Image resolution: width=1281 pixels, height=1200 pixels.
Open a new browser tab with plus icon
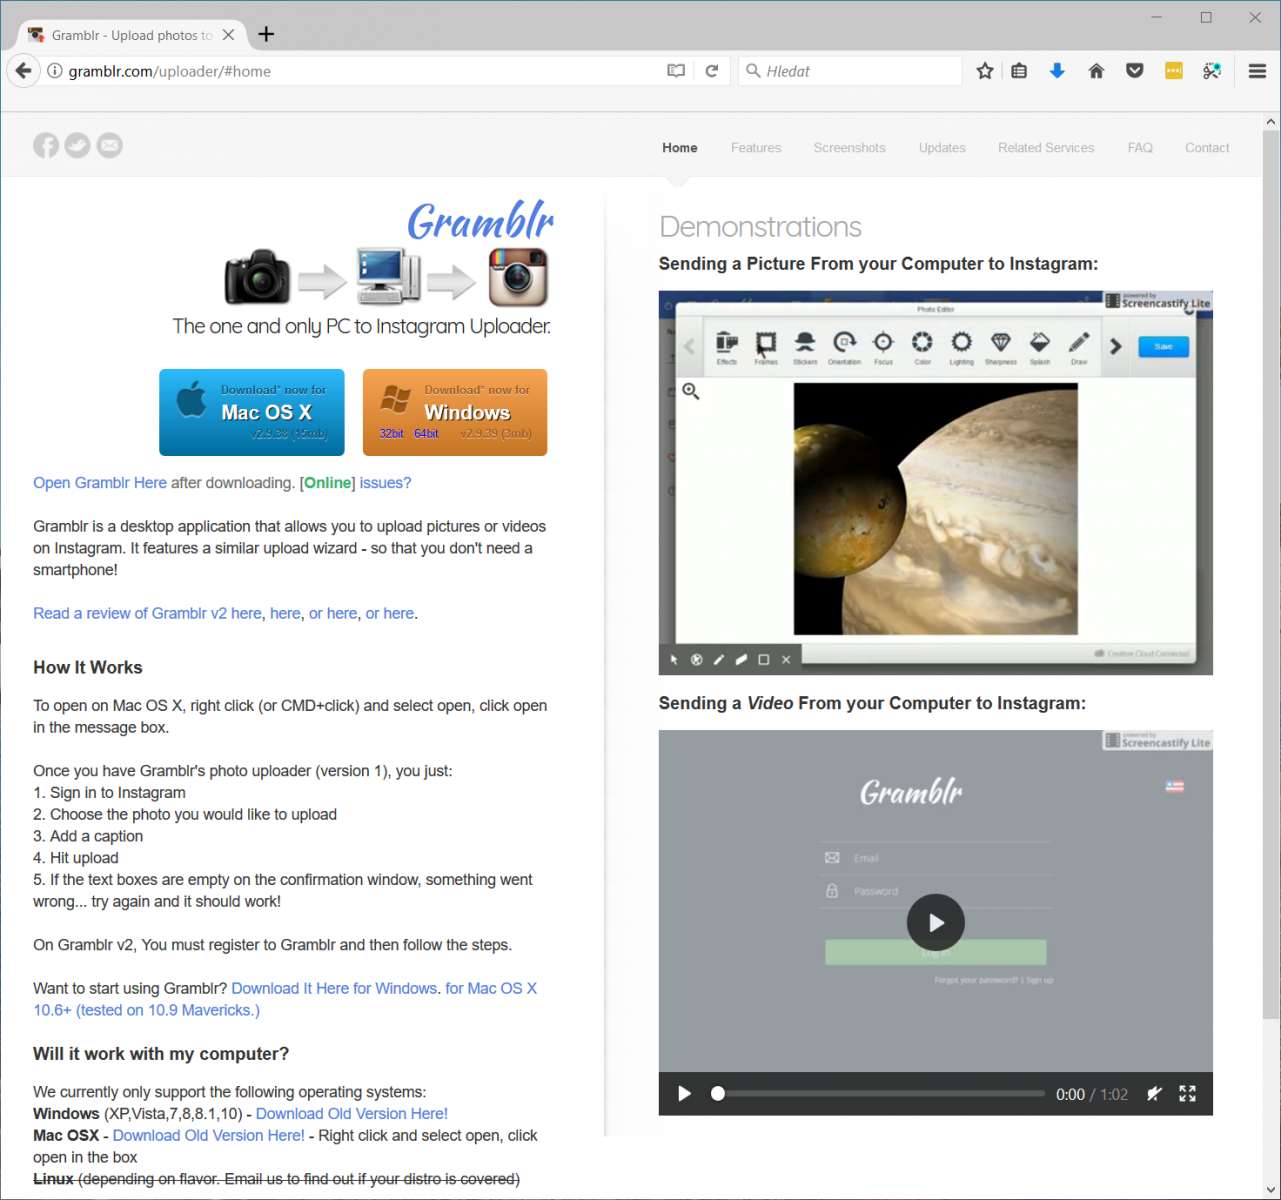[x=266, y=34]
